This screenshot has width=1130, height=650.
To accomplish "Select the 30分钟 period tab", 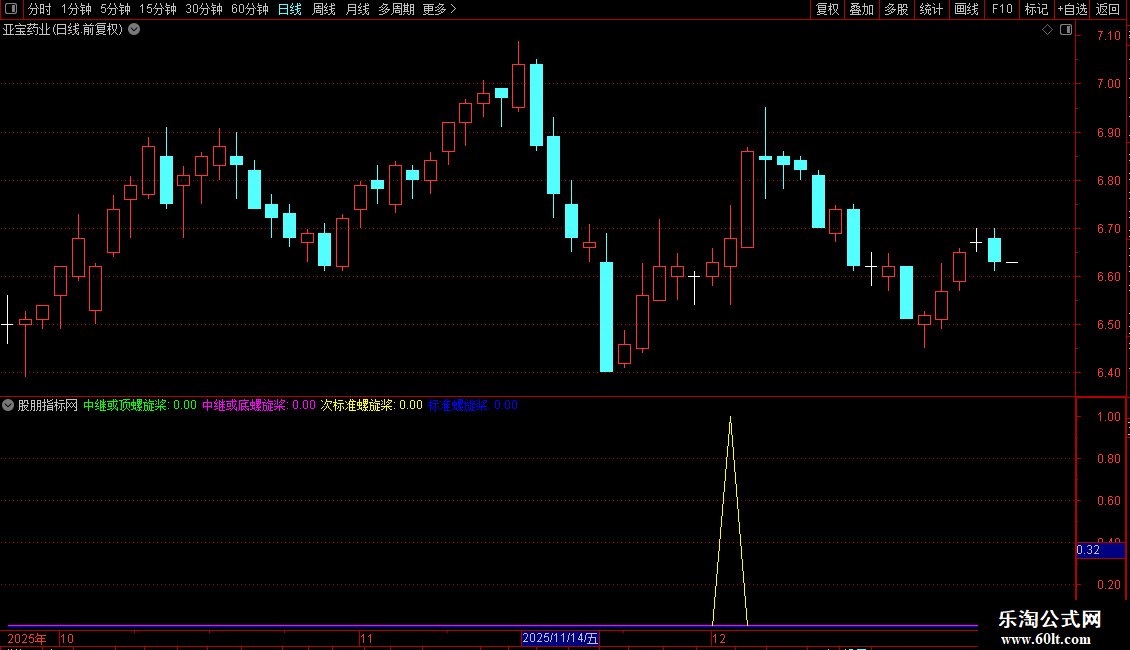I will [x=204, y=9].
